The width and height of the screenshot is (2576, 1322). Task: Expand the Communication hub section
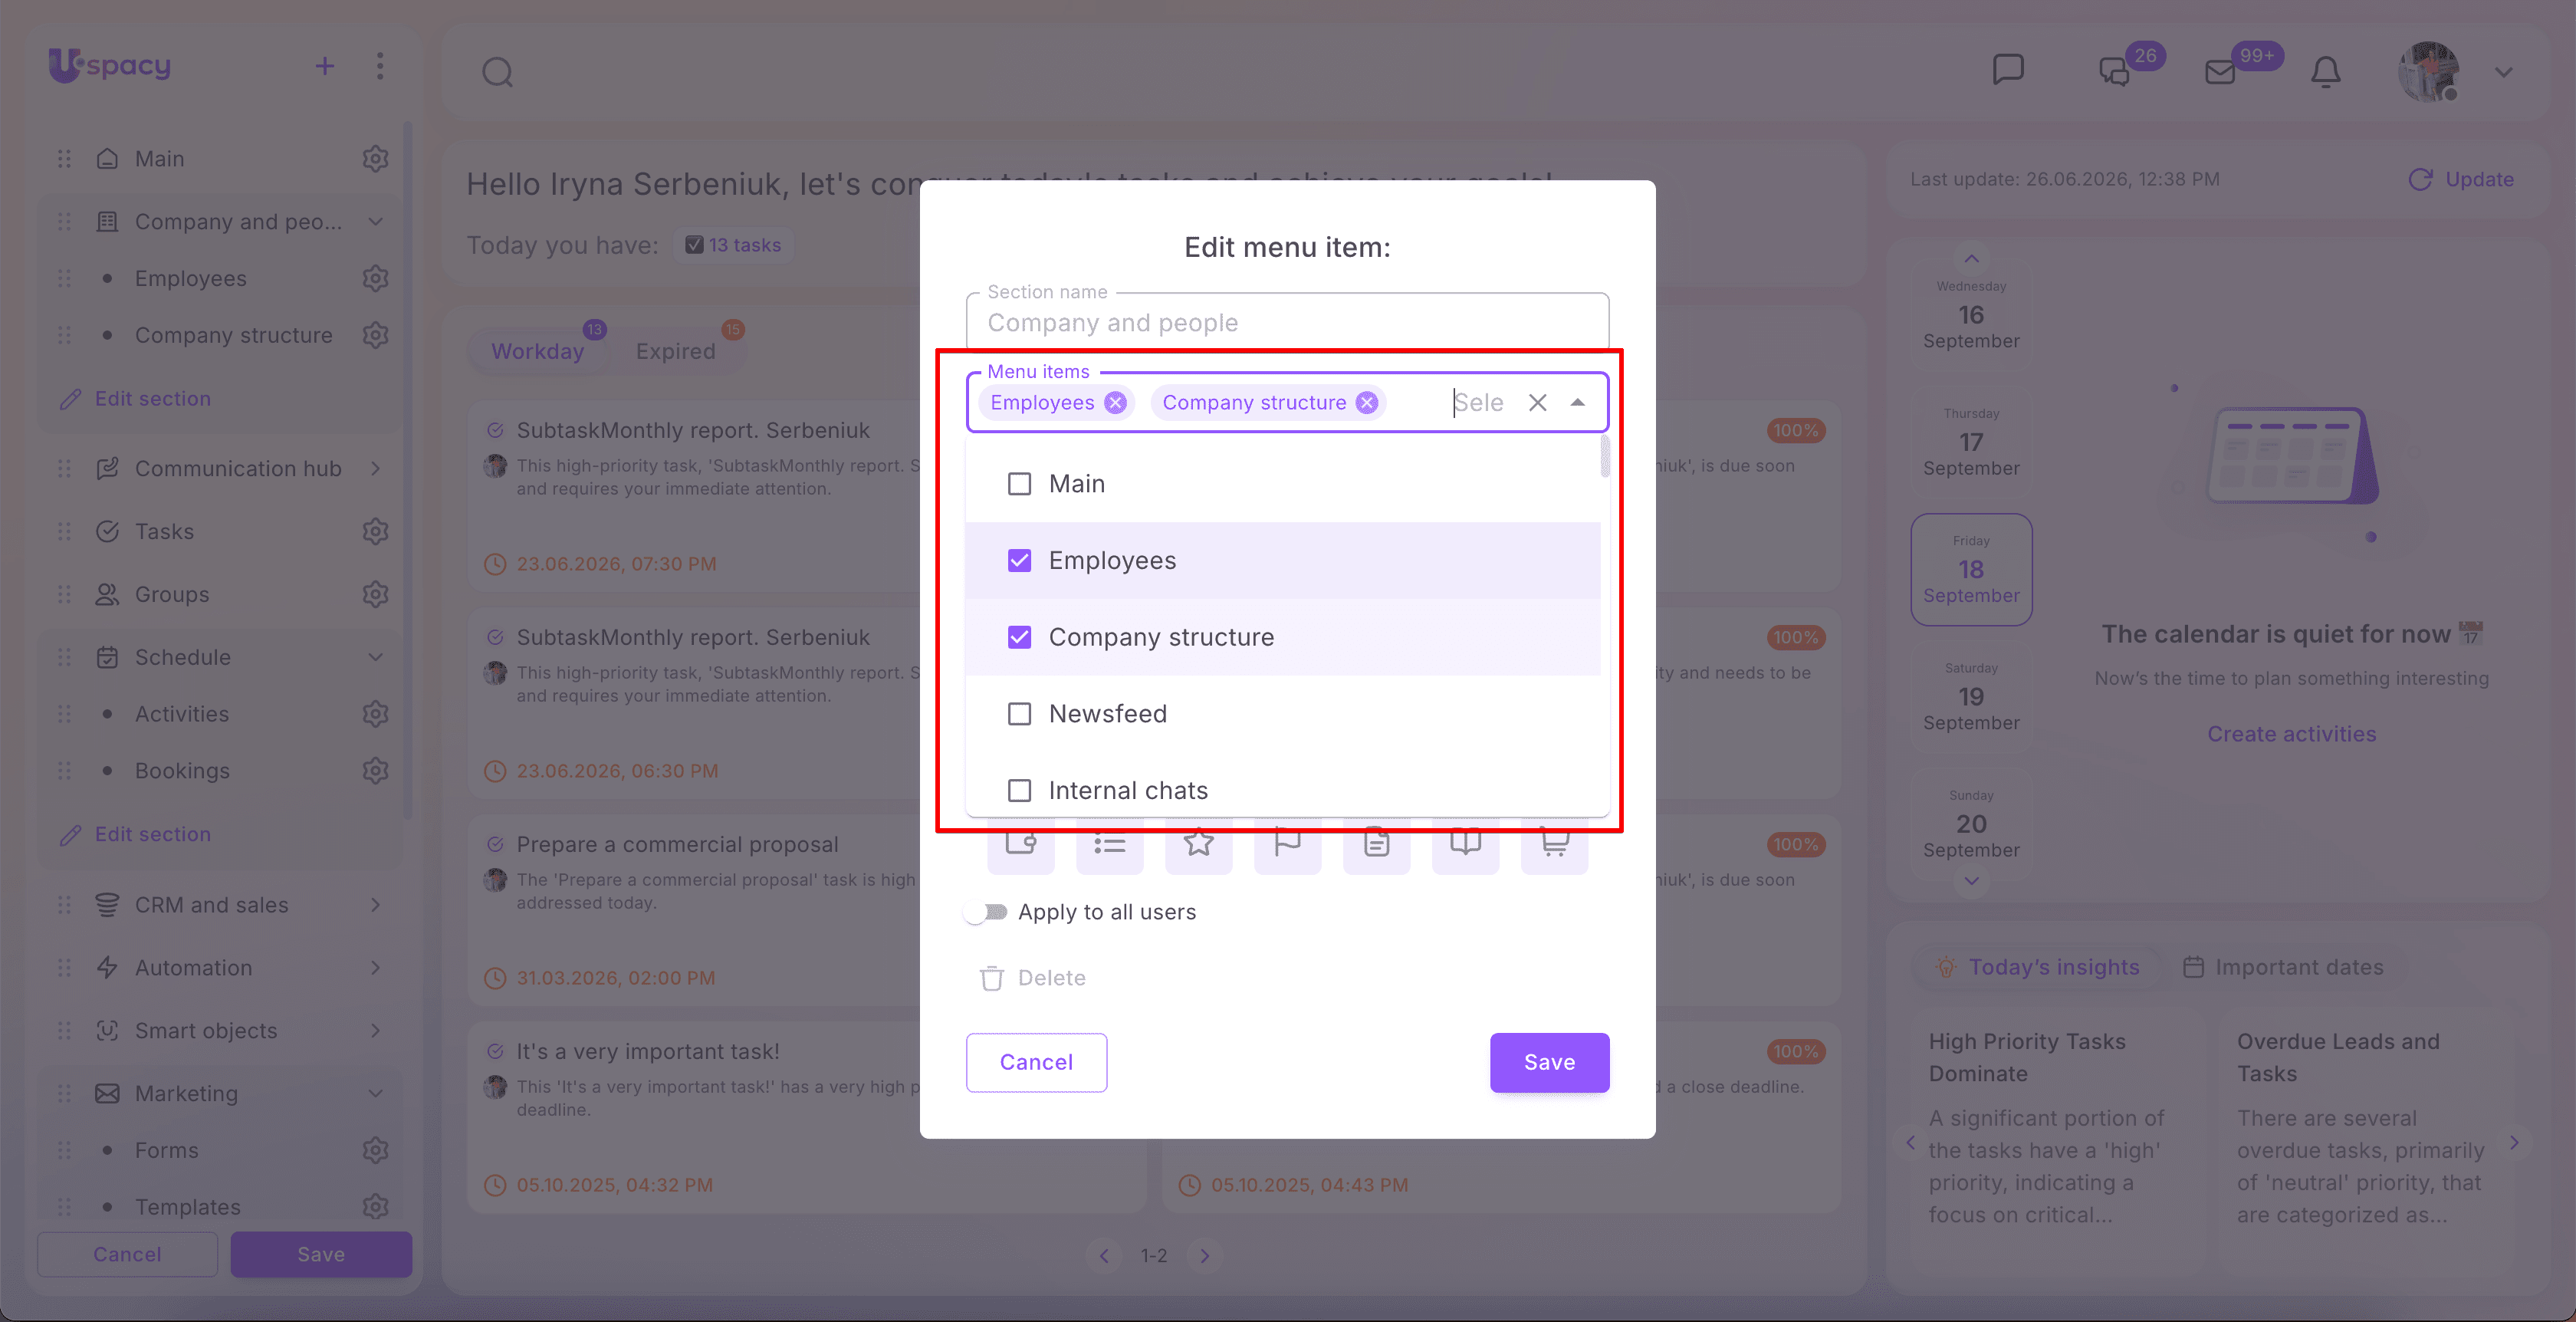coord(375,468)
